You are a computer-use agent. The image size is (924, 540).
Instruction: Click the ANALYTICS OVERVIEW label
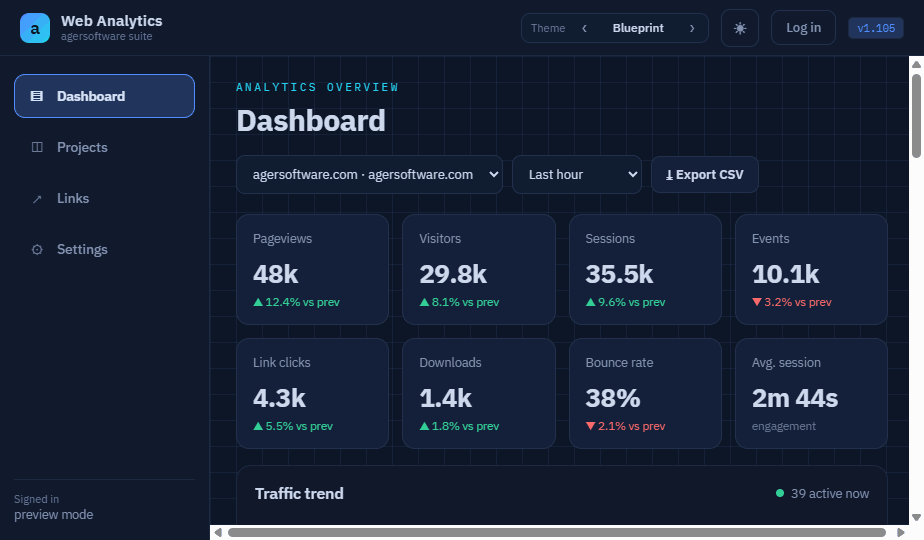coord(317,87)
